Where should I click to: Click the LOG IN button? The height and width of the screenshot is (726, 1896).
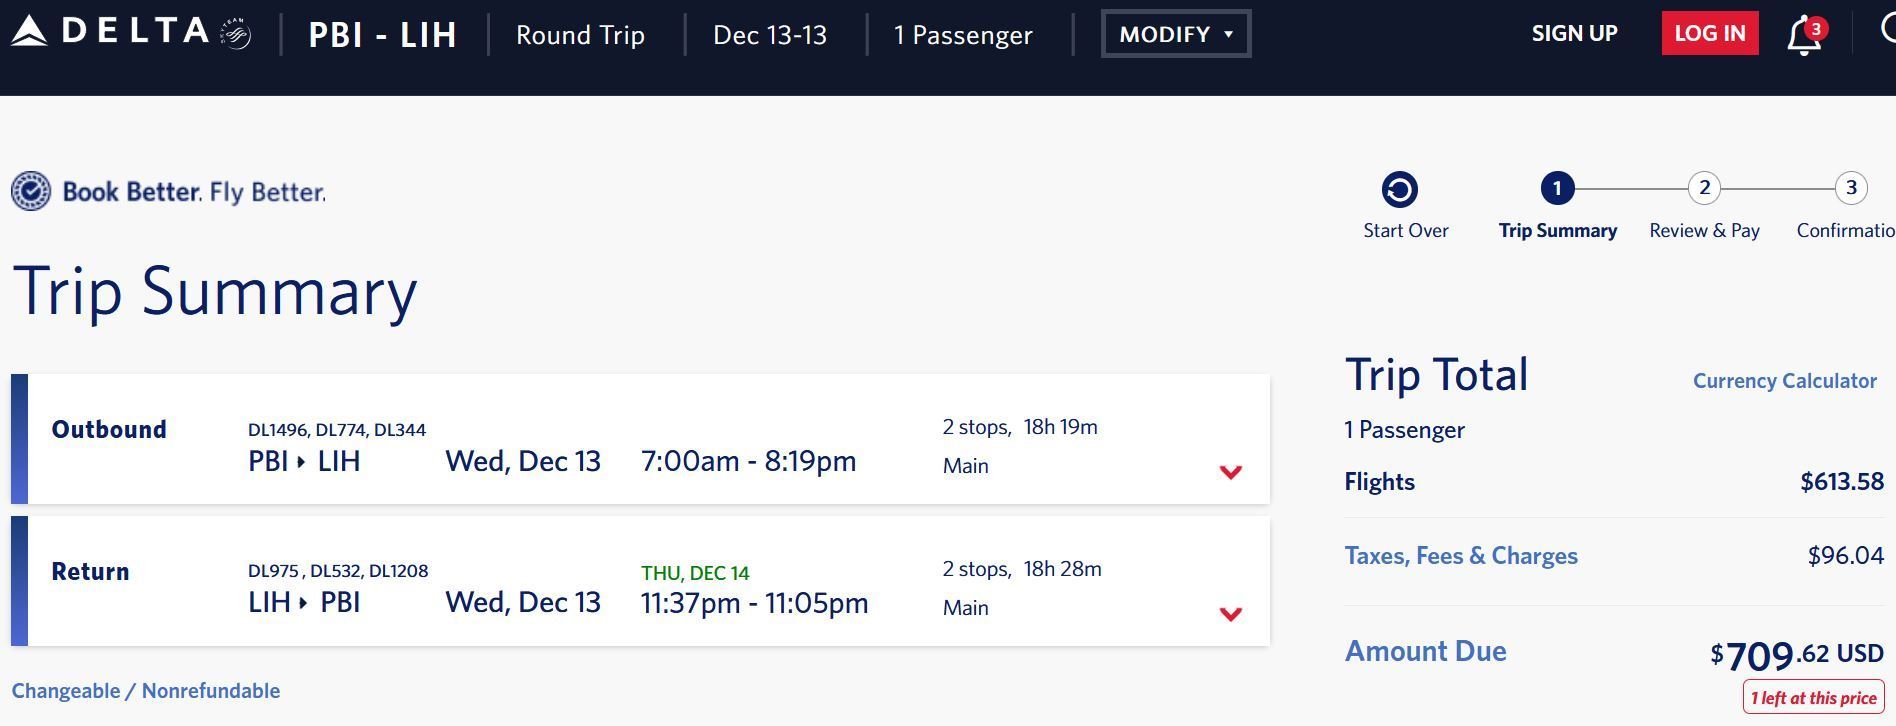tap(1710, 33)
